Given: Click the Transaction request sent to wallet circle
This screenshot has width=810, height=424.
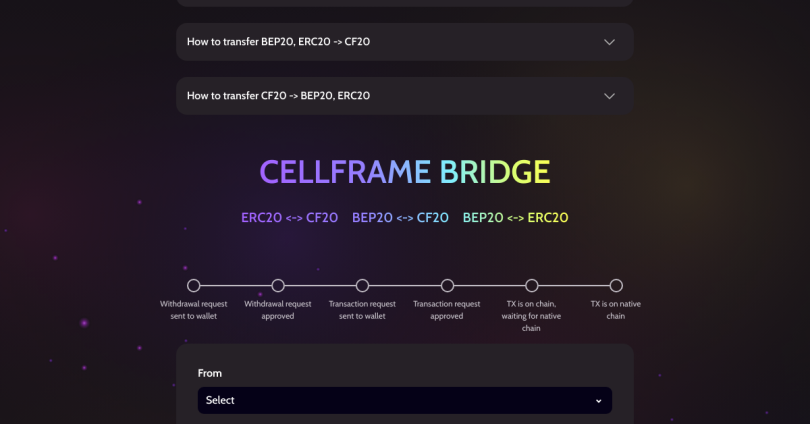Looking at the screenshot, I should (x=362, y=286).
